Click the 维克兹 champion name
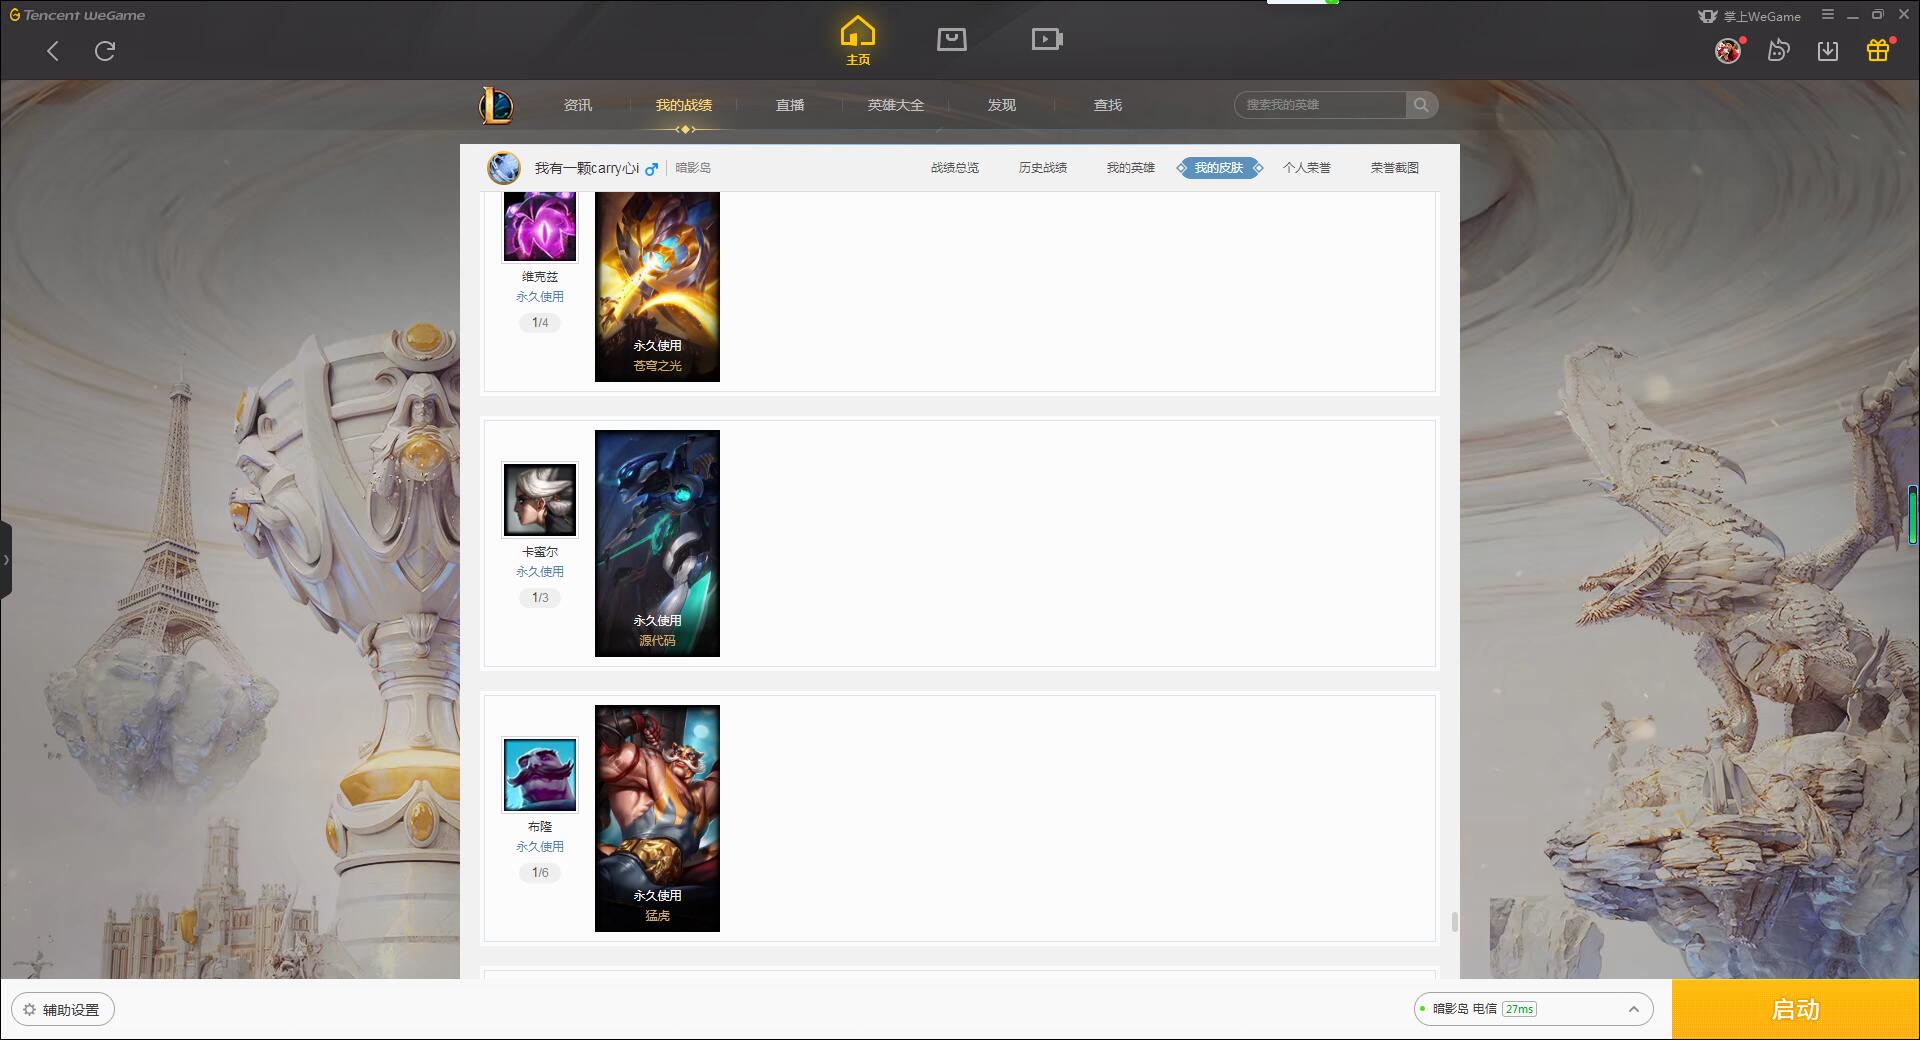1920x1040 pixels. [x=540, y=277]
